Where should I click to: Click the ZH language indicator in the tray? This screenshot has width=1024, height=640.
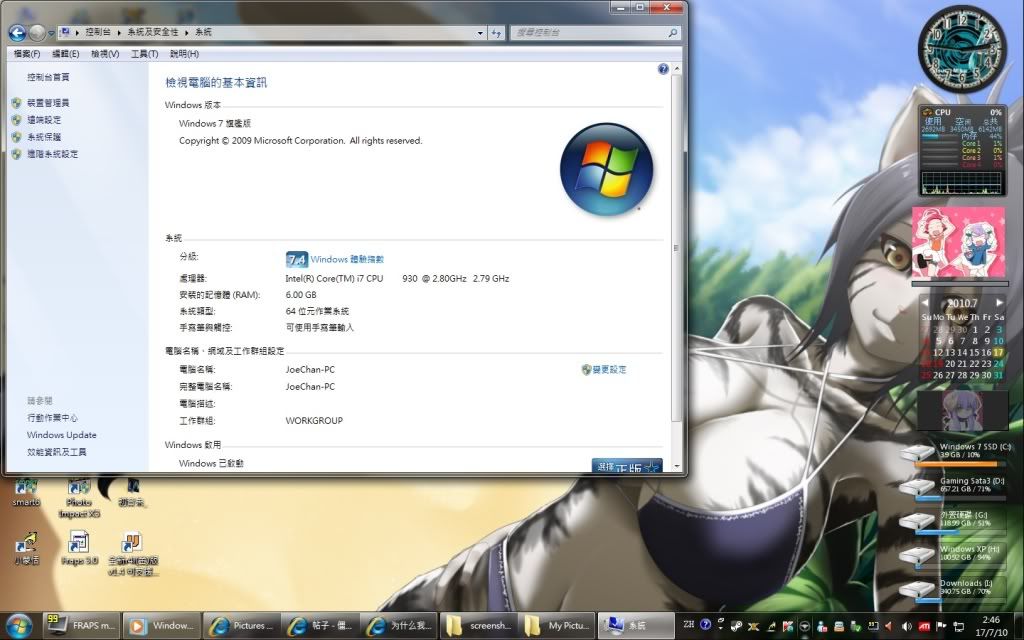688,624
